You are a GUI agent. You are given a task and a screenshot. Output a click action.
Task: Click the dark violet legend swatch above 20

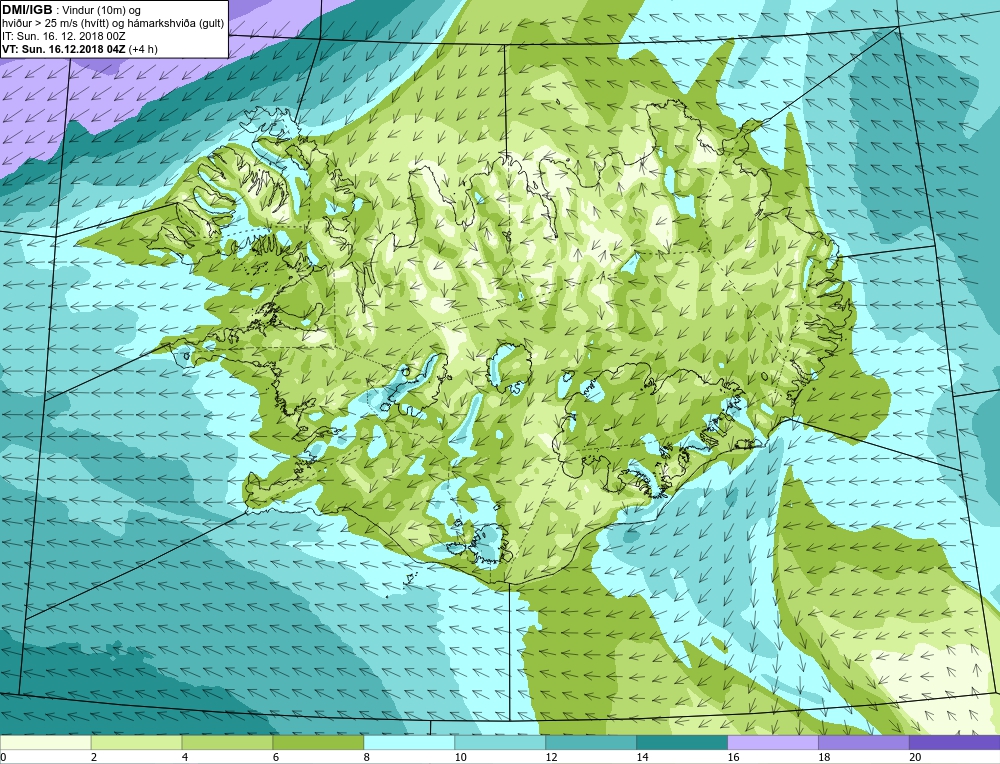(954, 743)
